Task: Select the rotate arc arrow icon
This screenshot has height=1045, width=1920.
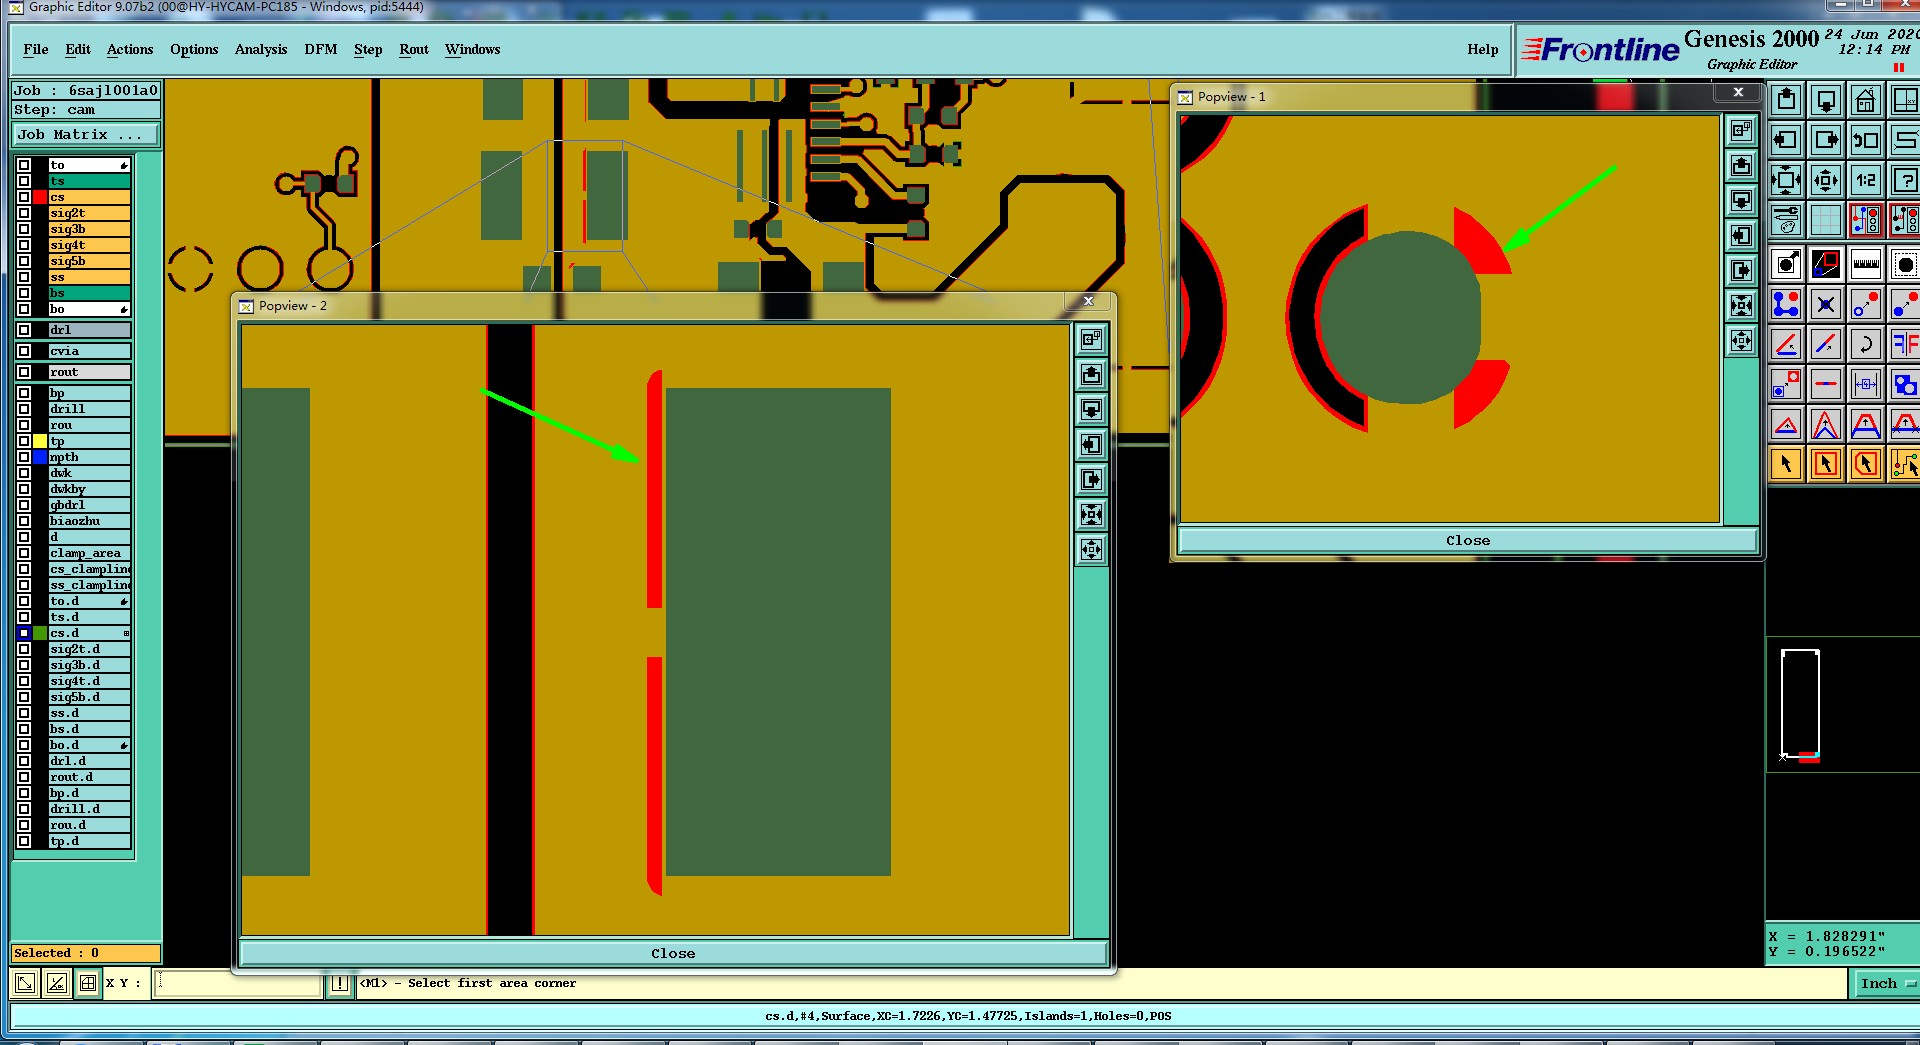Action: pos(1866,344)
